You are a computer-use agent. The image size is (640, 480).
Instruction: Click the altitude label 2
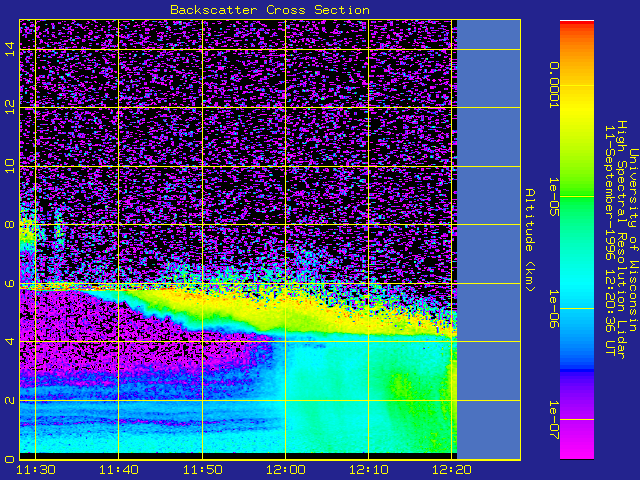pyautogui.click(x=10, y=400)
